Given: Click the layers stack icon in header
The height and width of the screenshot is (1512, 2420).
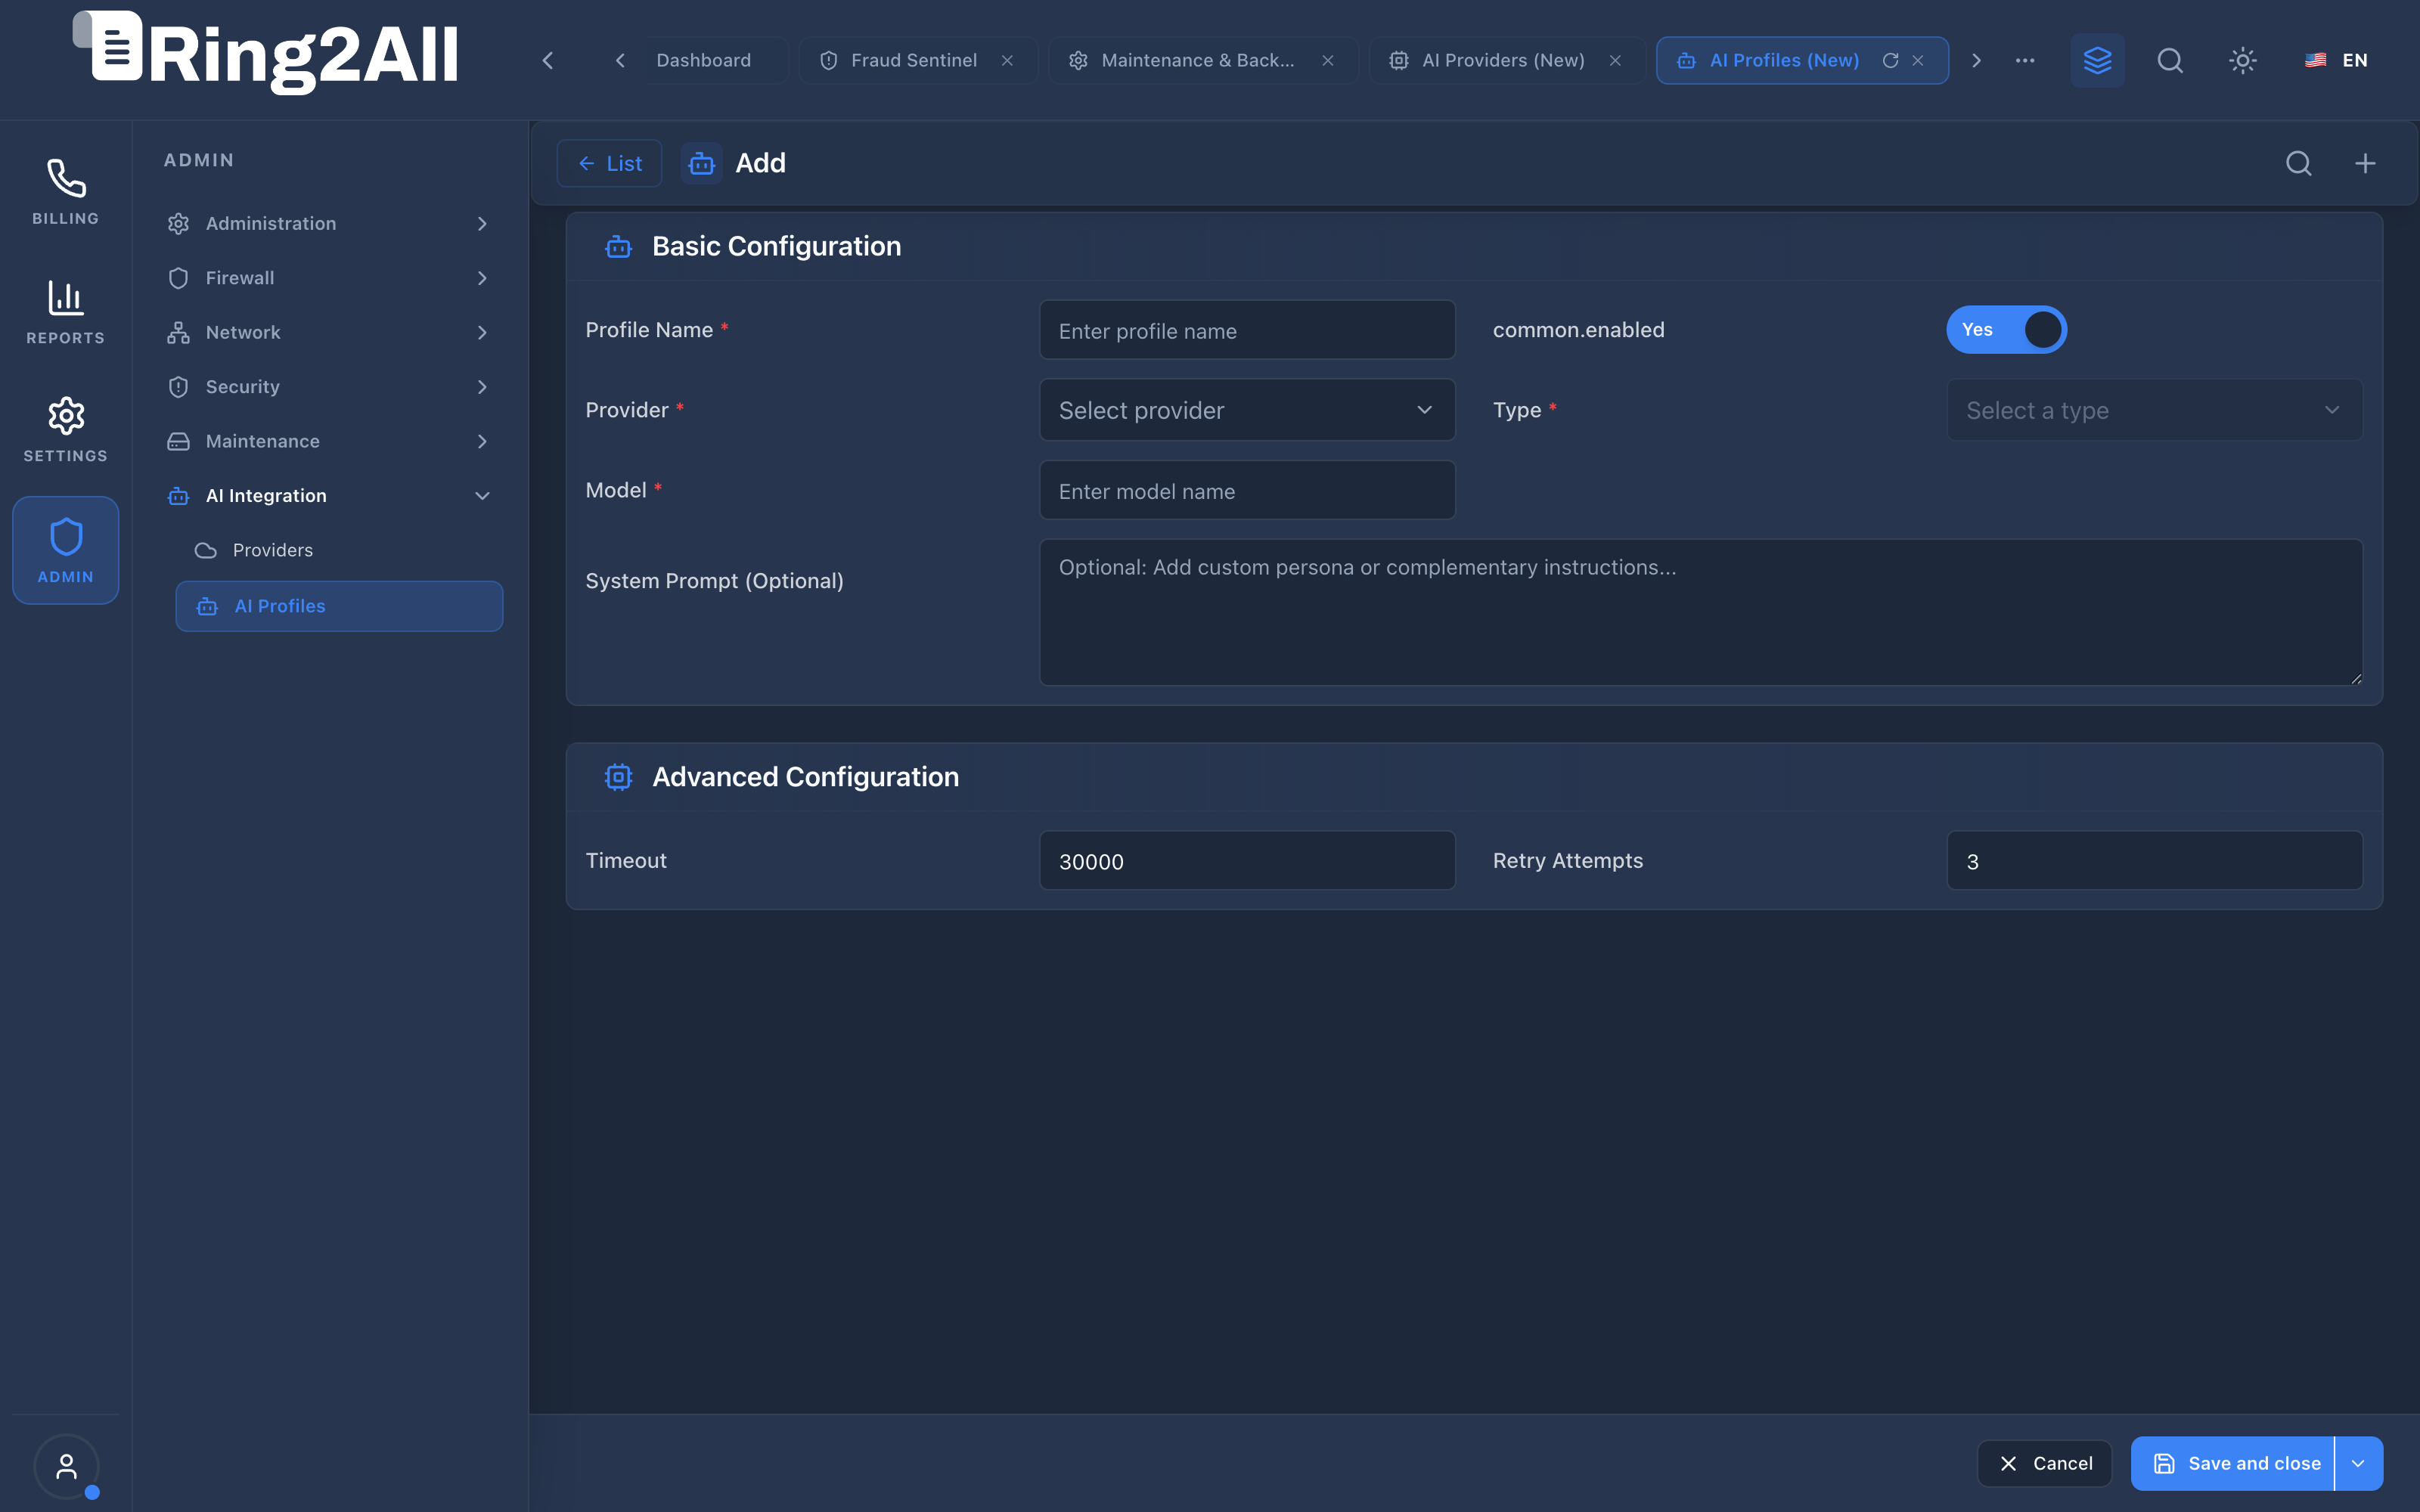Looking at the screenshot, I should click(x=2097, y=60).
